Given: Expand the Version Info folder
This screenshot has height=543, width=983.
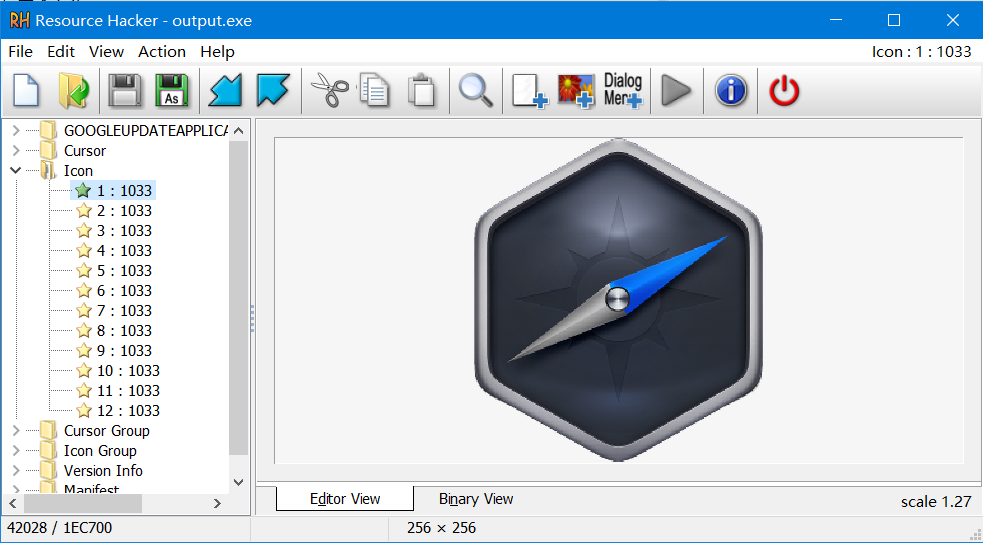Looking at the screenshot, I should coord(16,471).
